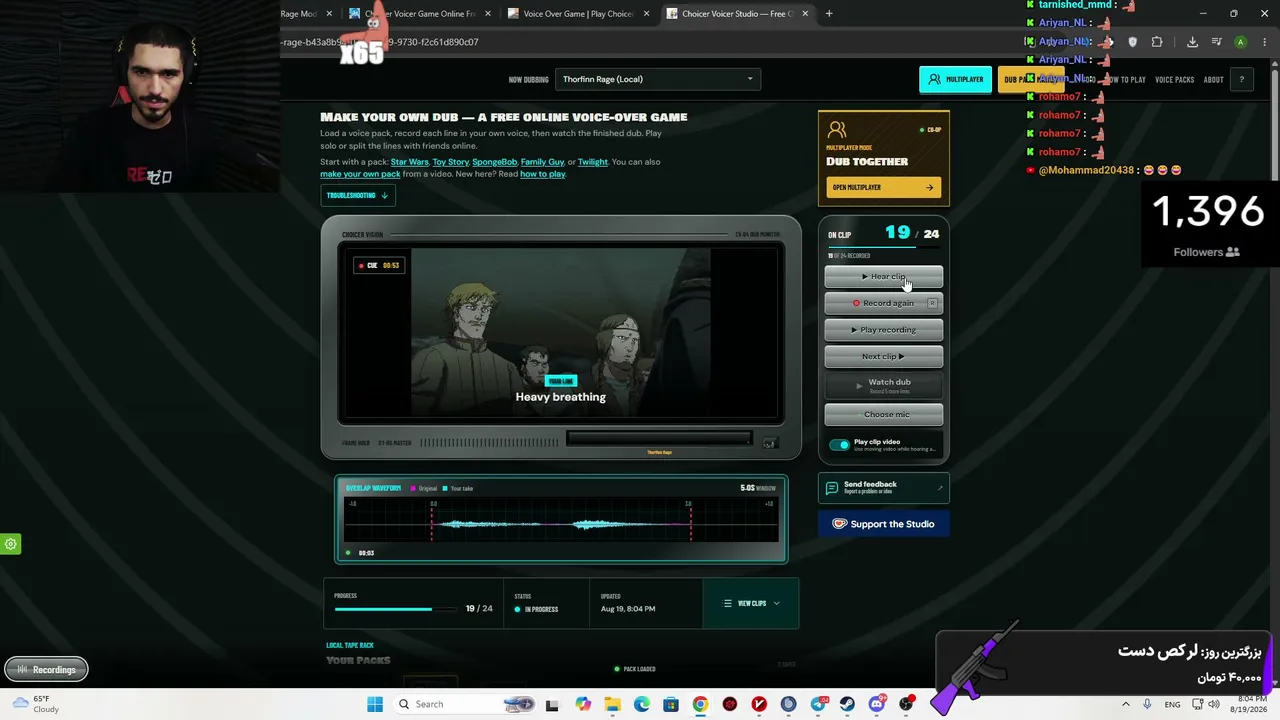Viewport: 1280px width, 720px height.
Task: Open the Toy Story pack link
Action: click(x=450, y=162)
